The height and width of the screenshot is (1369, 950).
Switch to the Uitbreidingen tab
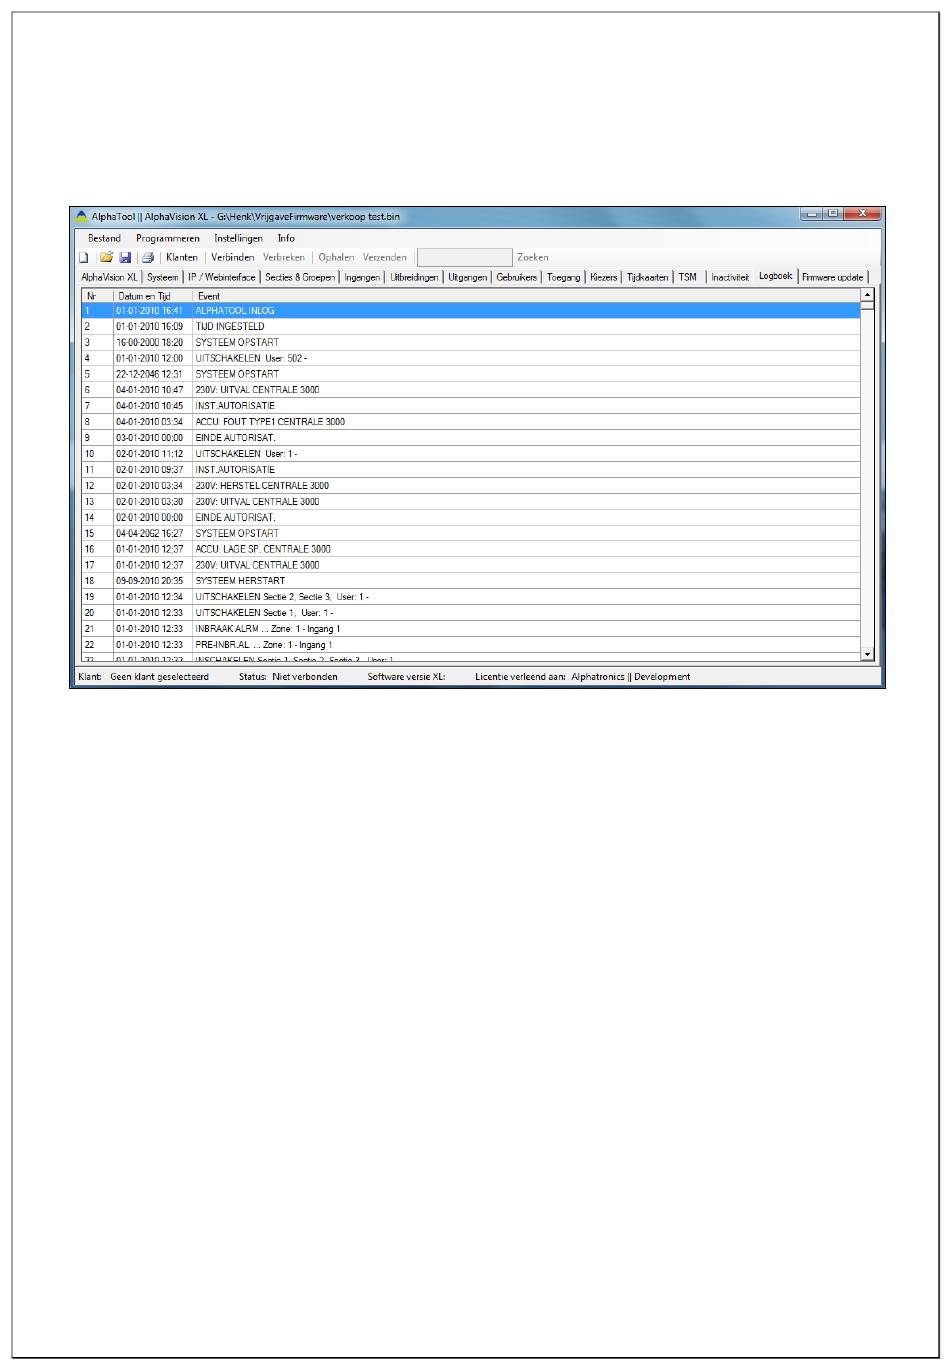pos(414,277)
